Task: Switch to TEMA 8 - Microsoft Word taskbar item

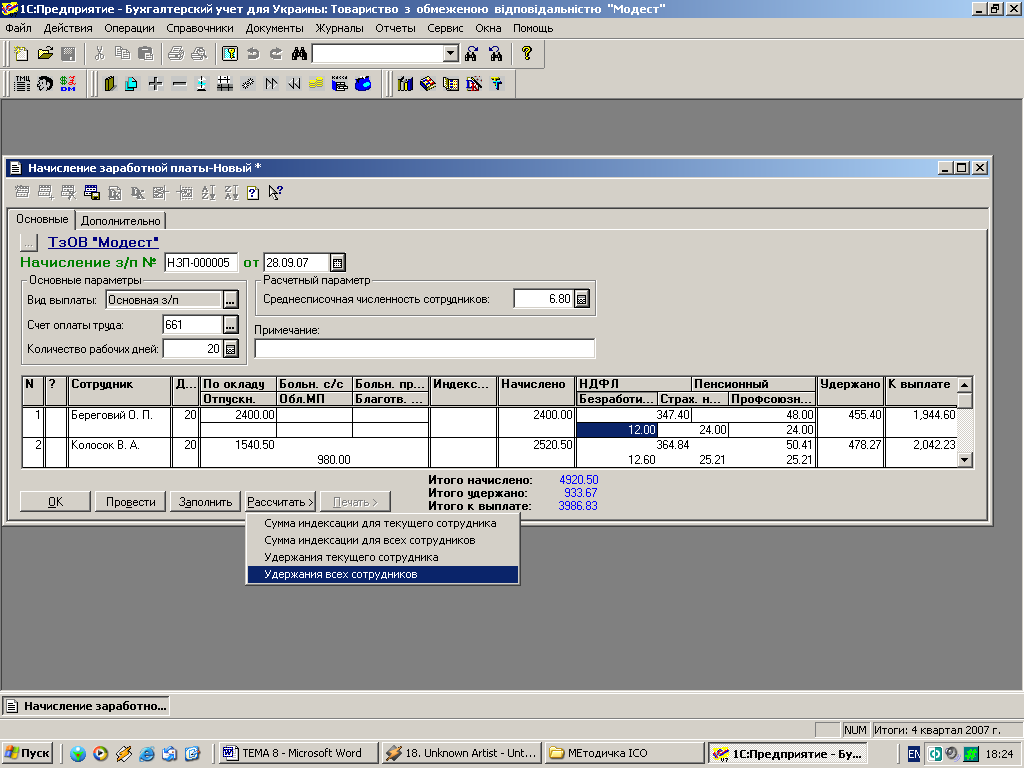Action: [x=299, y=753]
